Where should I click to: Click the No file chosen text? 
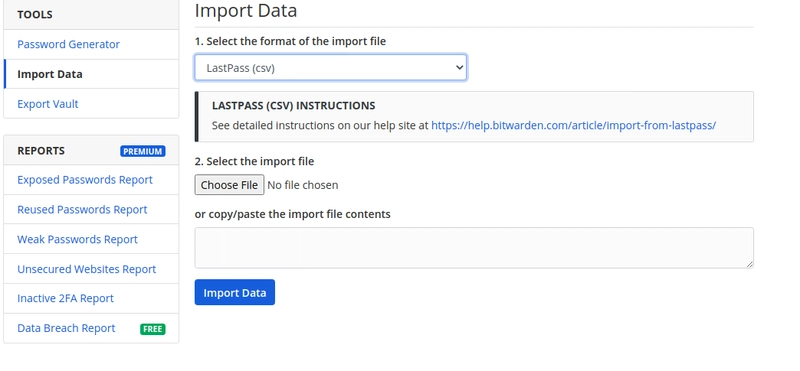[x=303, y=185]
